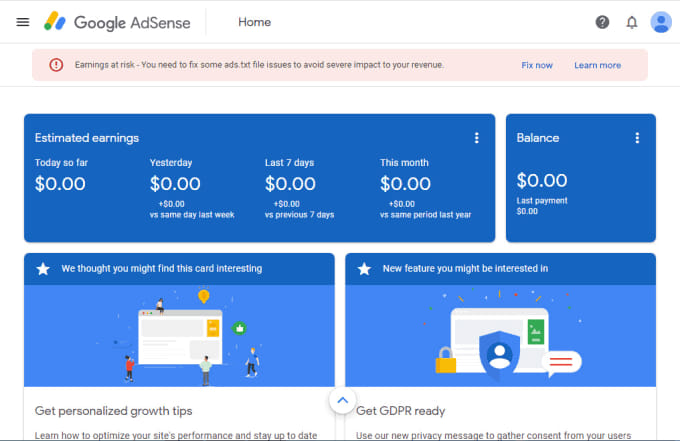Open Balance card three-dot menu
The width and height of the screenshot is (680, 441).
637,138
